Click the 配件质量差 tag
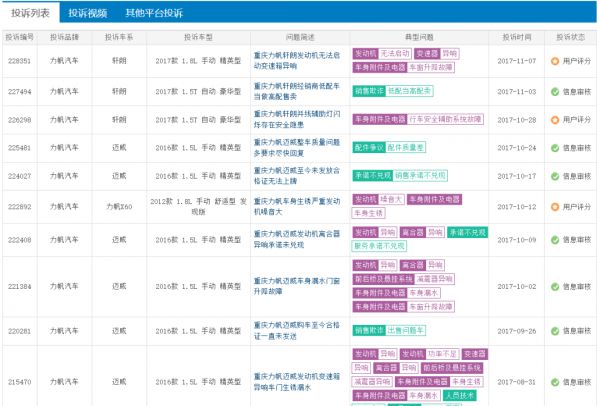600x406 pixels. tap(405, 147)
